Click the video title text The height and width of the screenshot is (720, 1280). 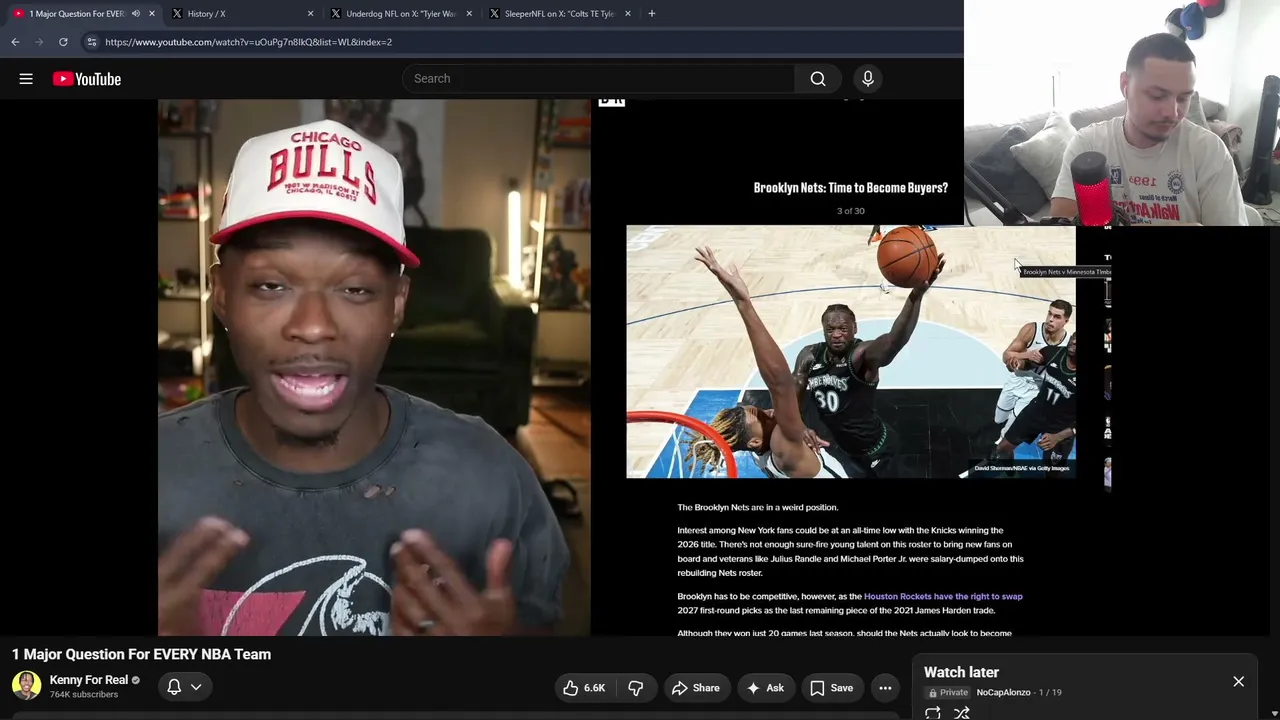click(141, 654)
